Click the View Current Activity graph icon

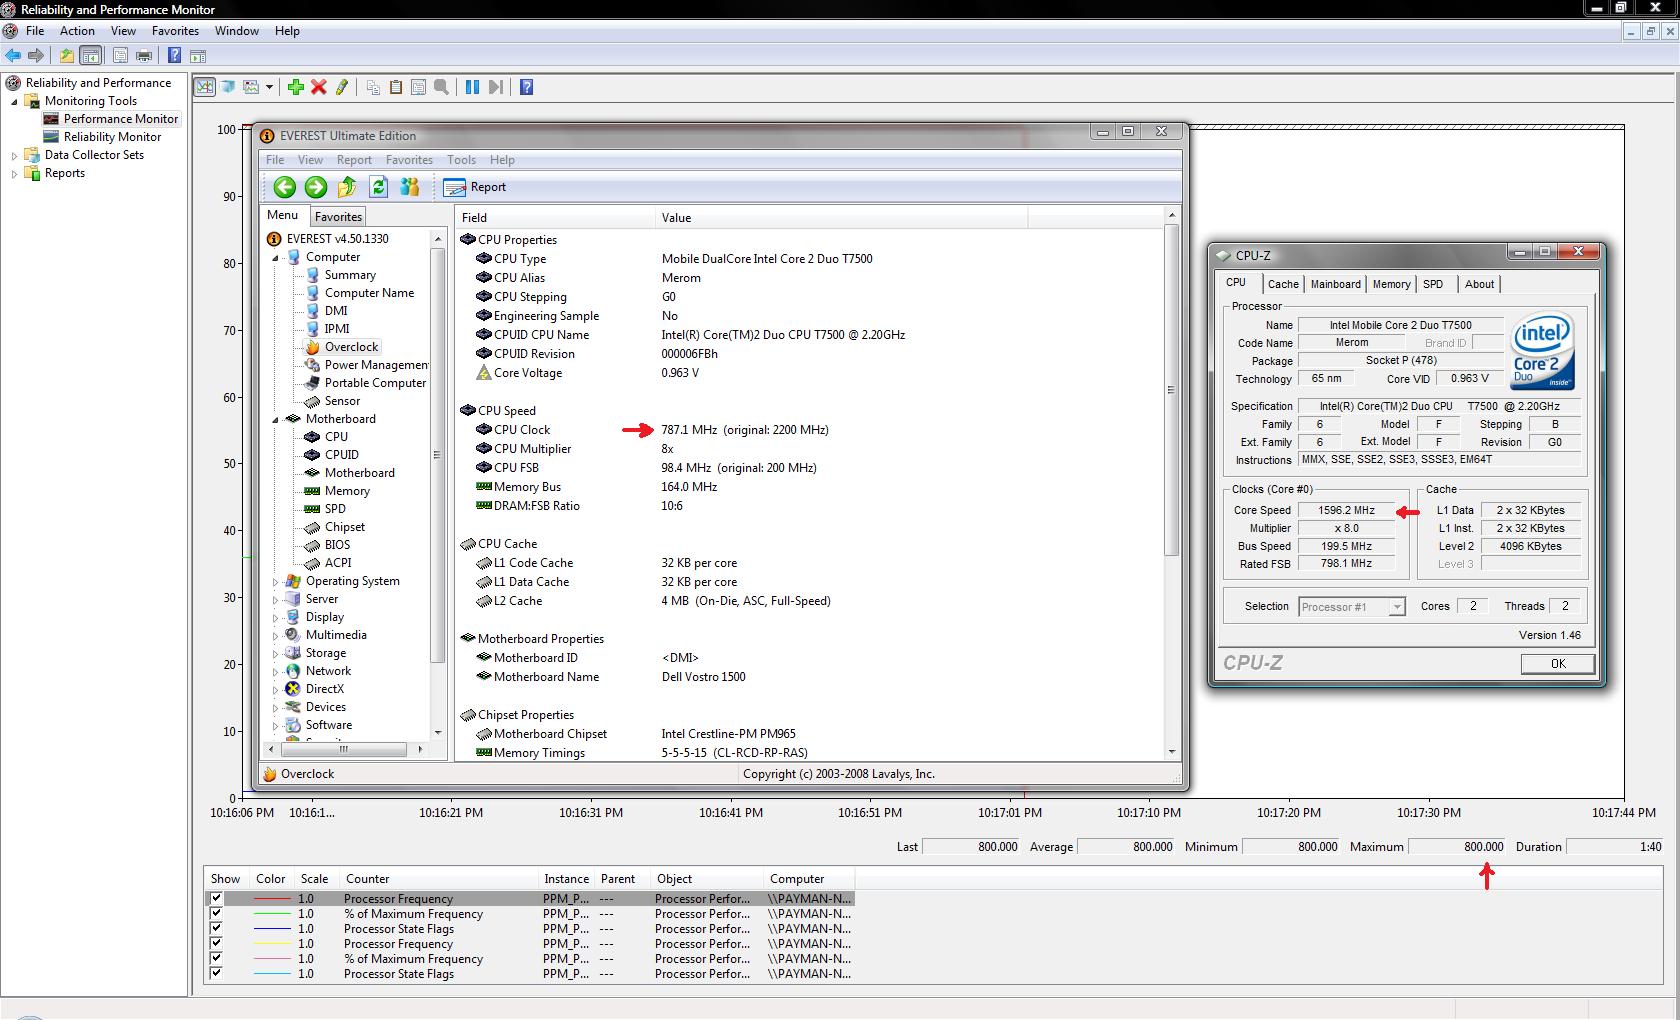204,87
